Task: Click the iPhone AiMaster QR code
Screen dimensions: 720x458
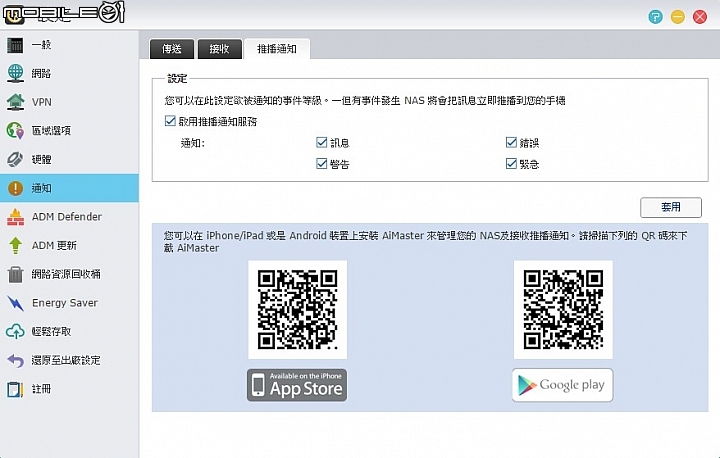Action: 298,310
